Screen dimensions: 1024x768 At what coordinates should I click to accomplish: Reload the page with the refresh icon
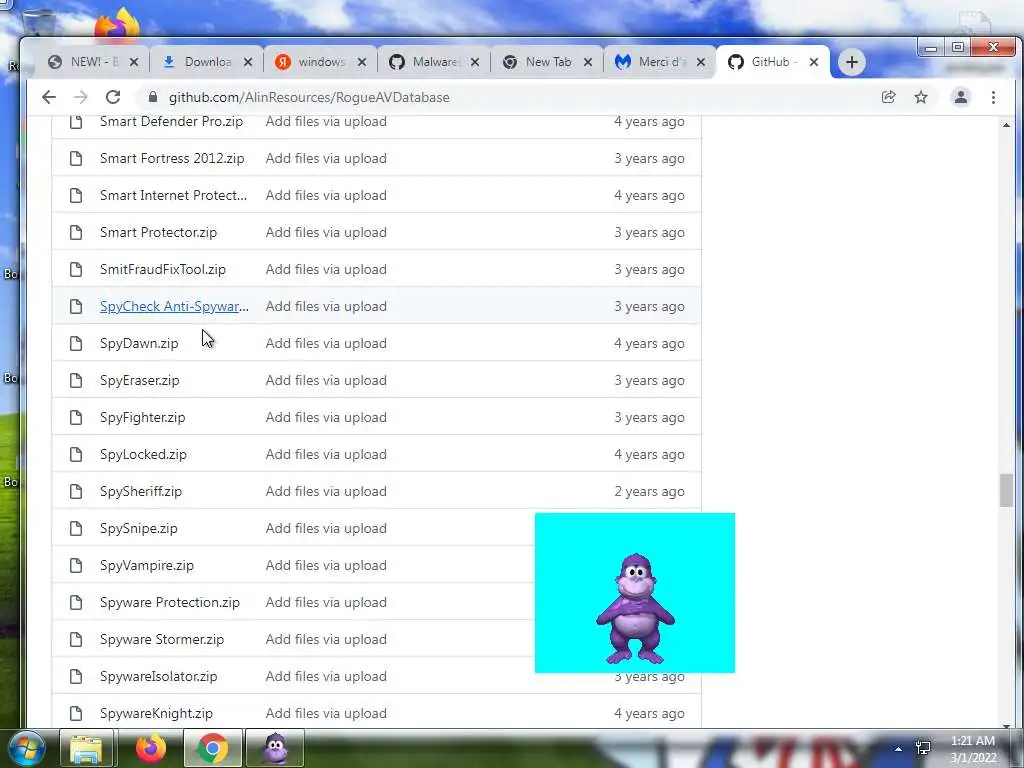[x=113, y=97]
